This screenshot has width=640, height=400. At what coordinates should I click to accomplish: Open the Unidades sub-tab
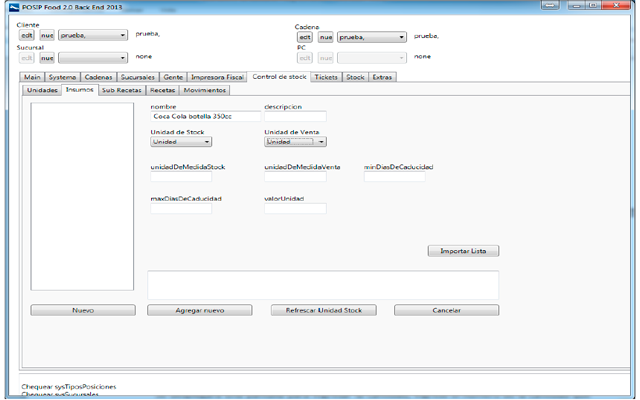pos(42,90)
